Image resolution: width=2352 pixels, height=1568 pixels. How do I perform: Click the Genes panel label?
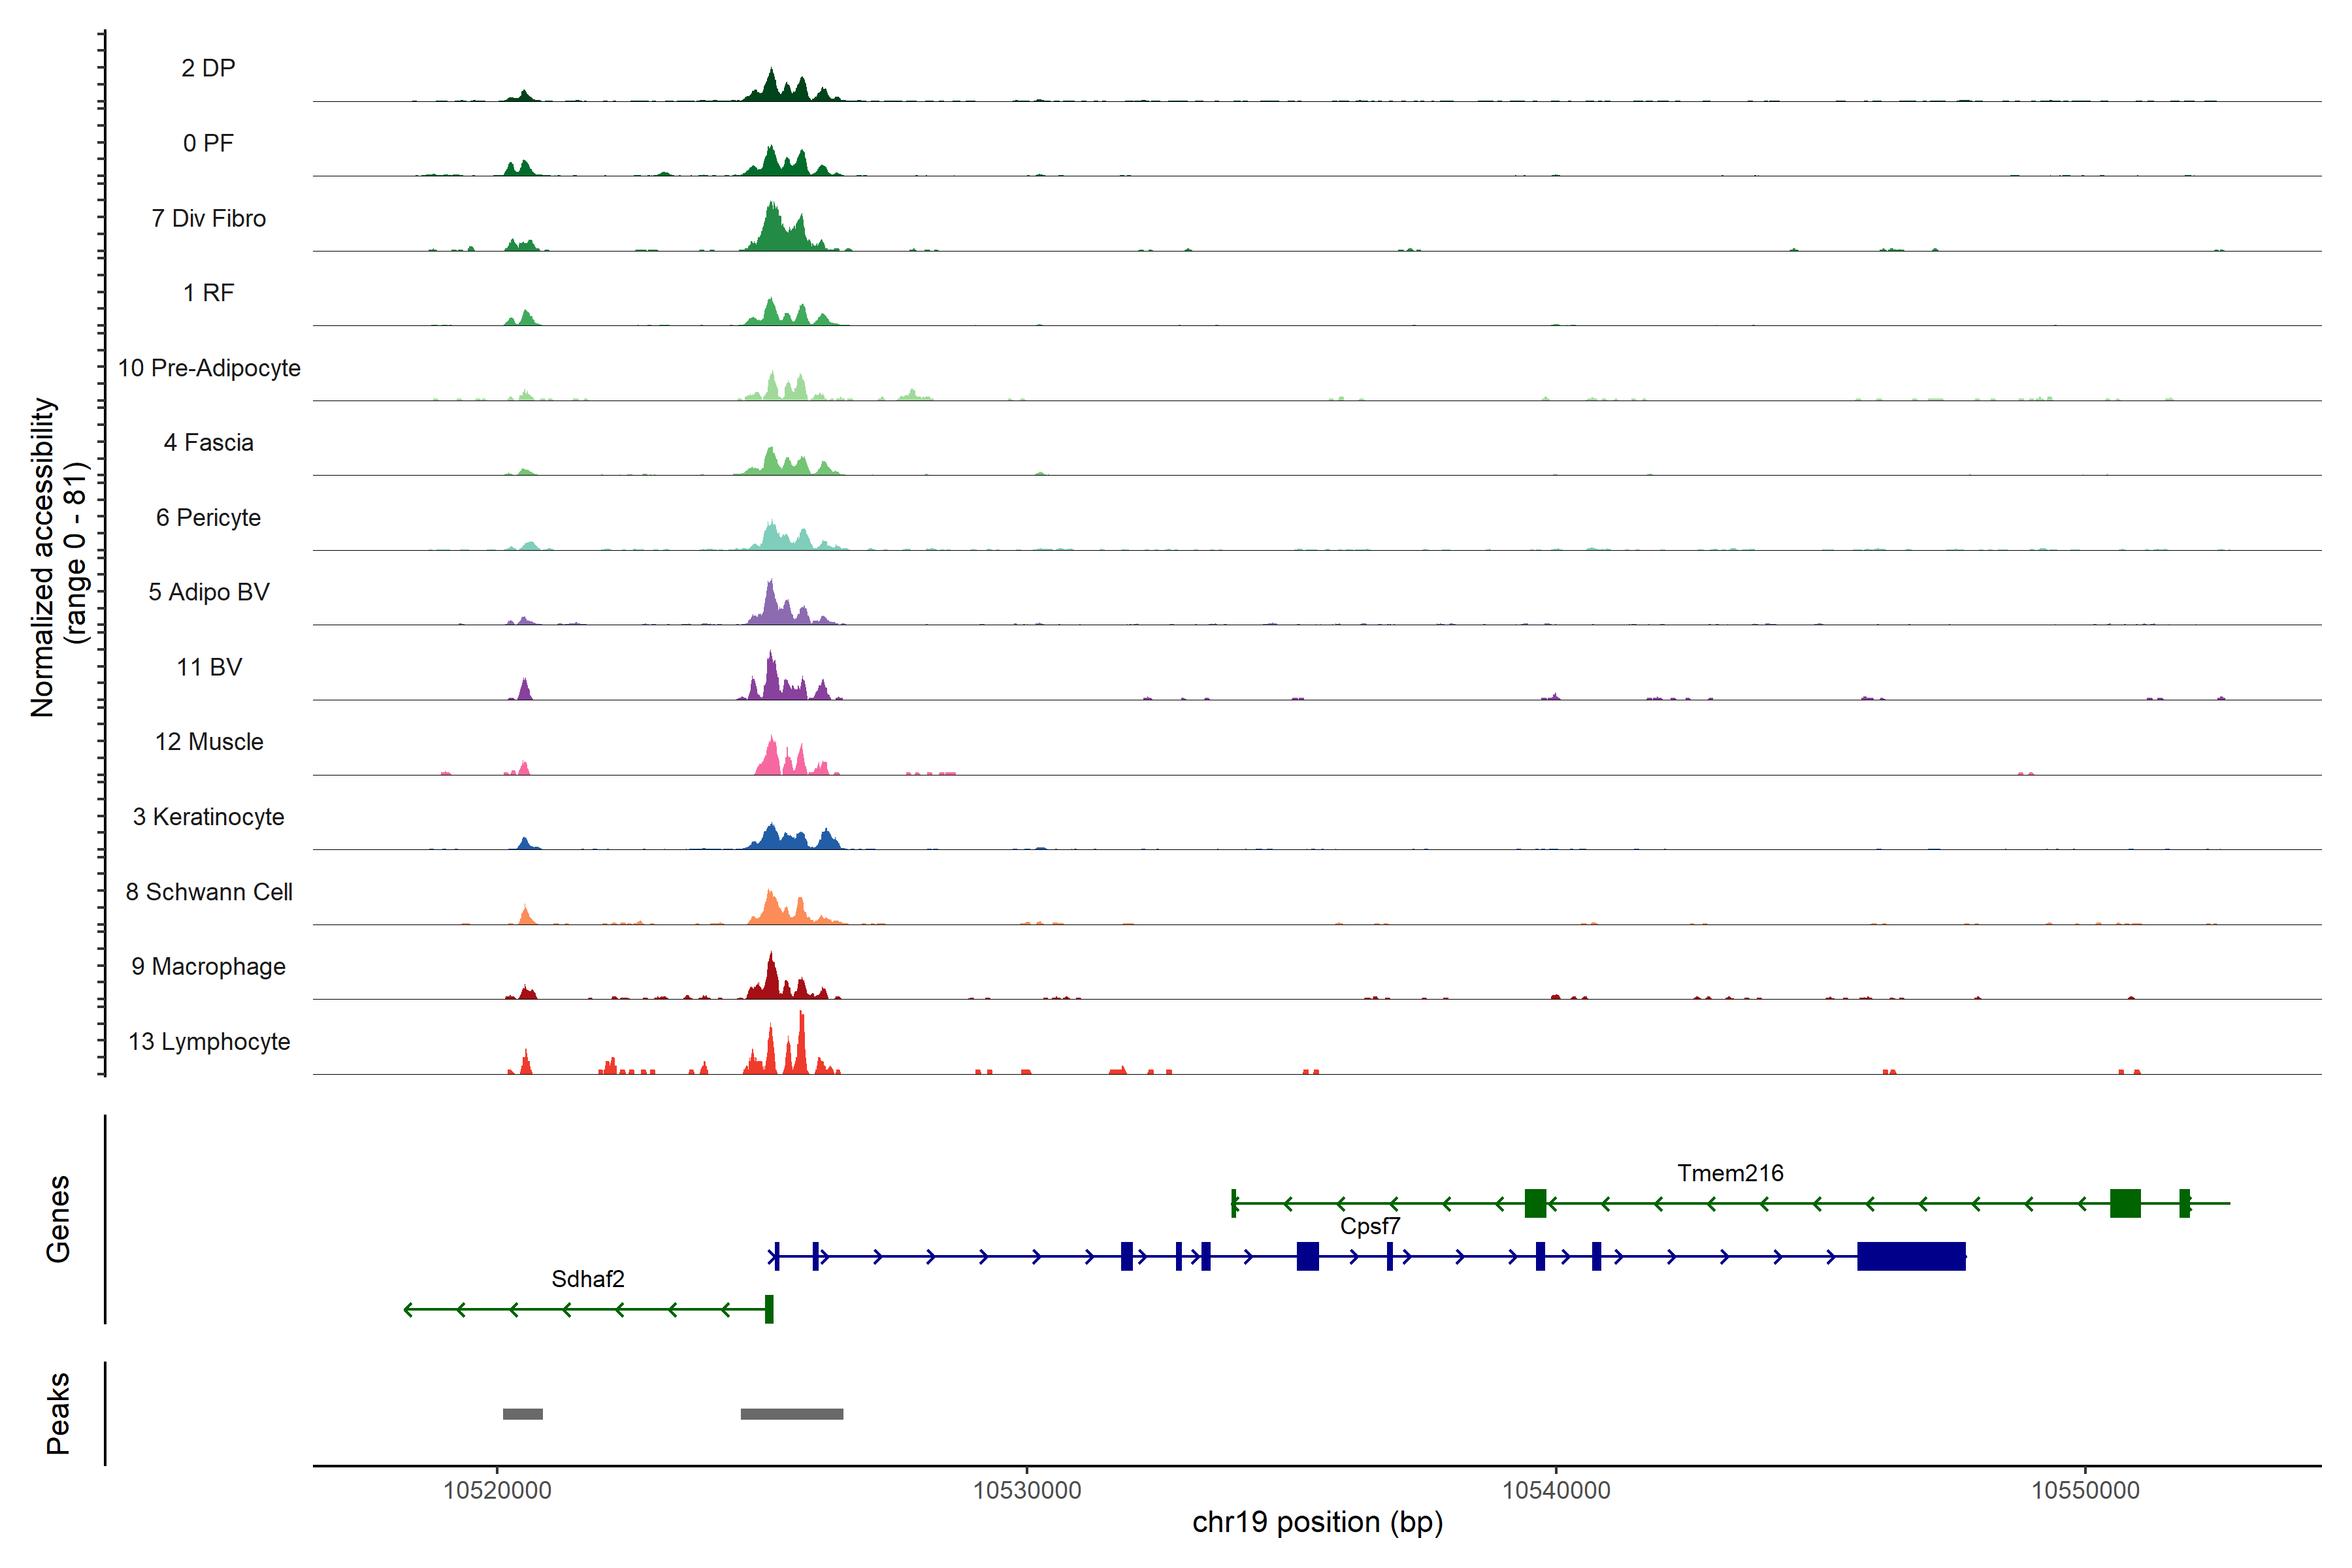[58, 1219]
